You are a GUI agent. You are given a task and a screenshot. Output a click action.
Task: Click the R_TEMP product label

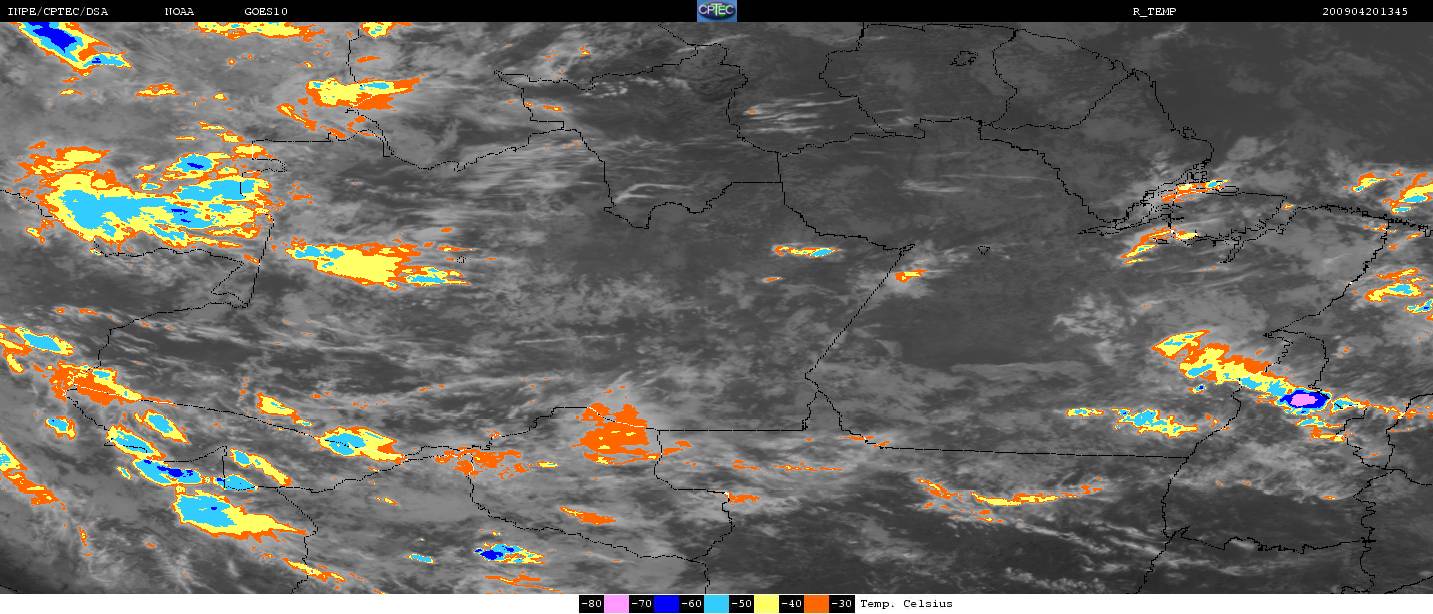click(x=1154, y=12)
